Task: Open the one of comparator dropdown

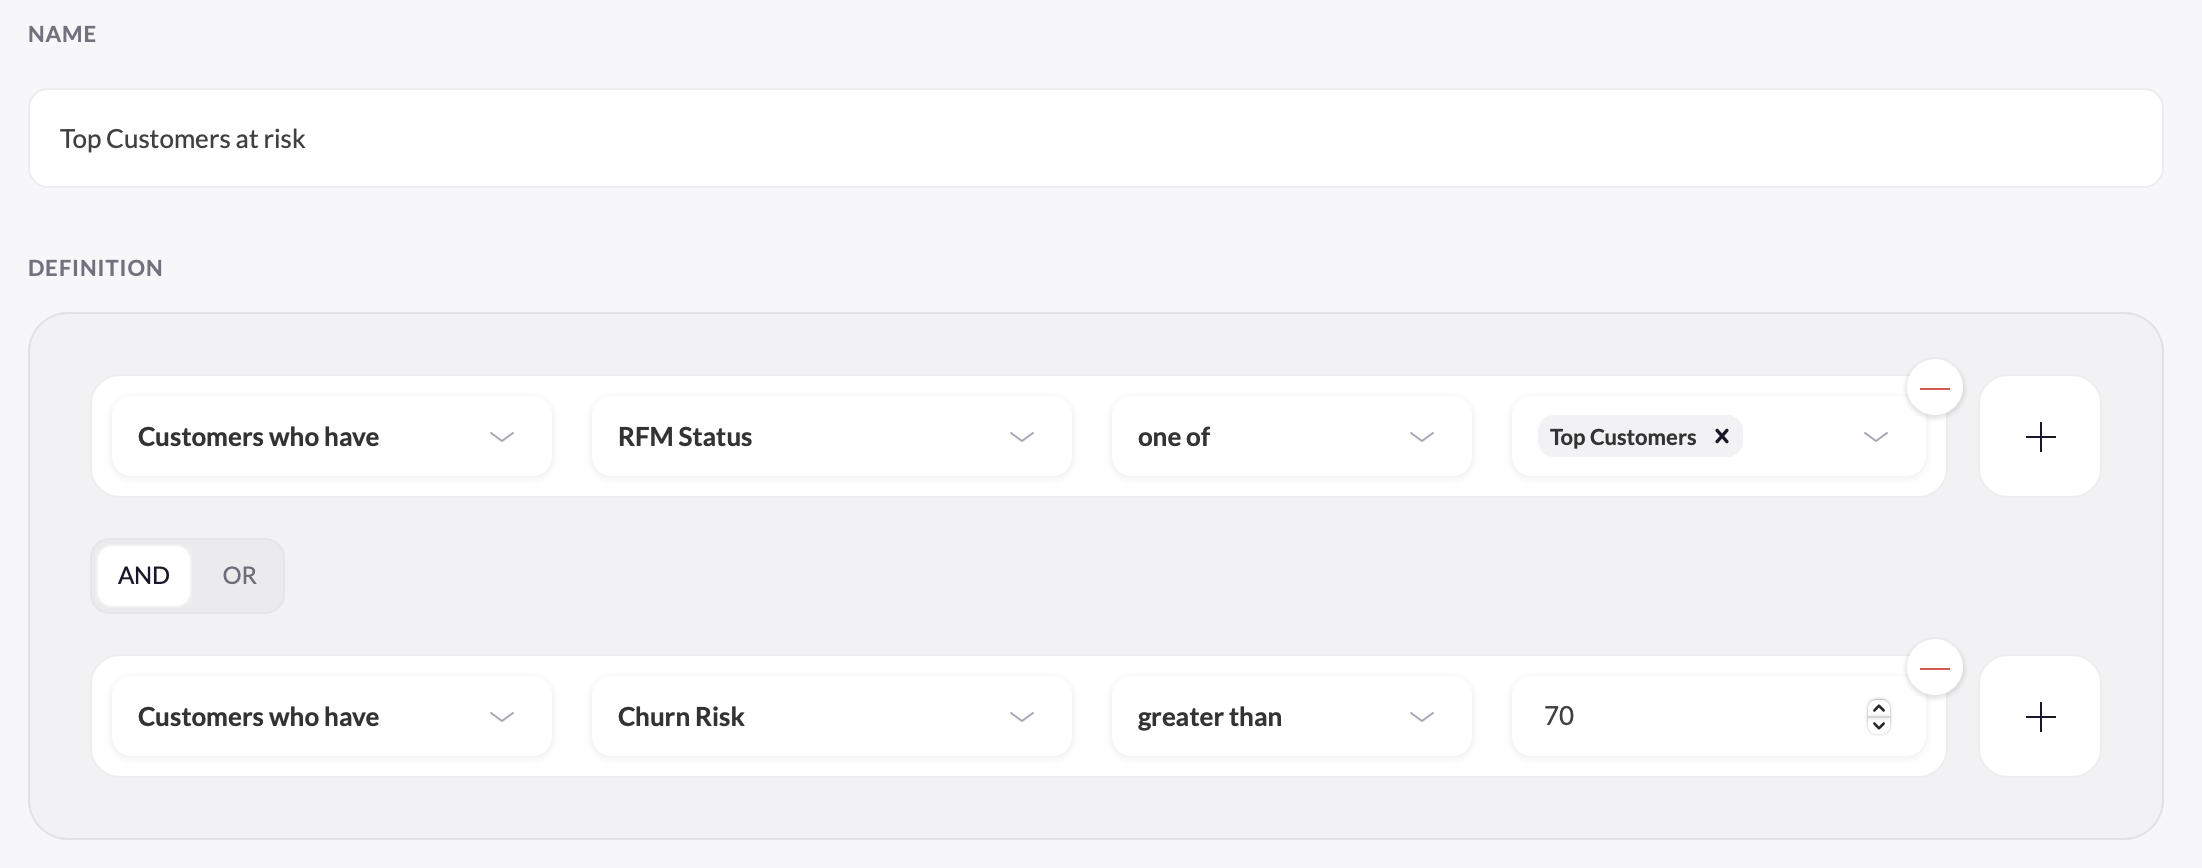Action: coord(1292,436)
